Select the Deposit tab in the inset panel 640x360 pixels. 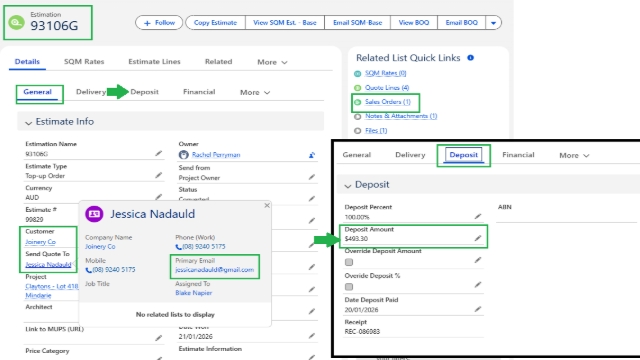click(x=463, y=155)
